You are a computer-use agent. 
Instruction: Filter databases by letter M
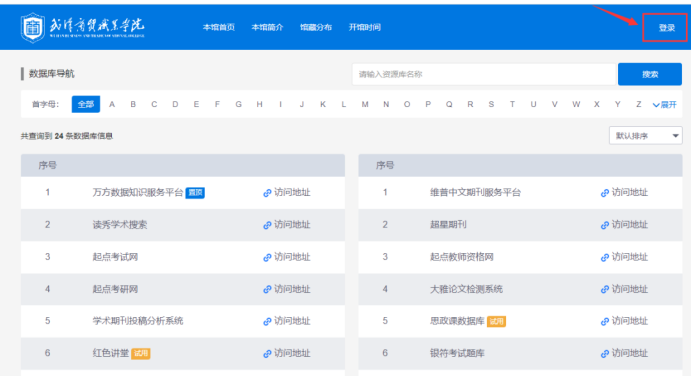coord(365,104)
